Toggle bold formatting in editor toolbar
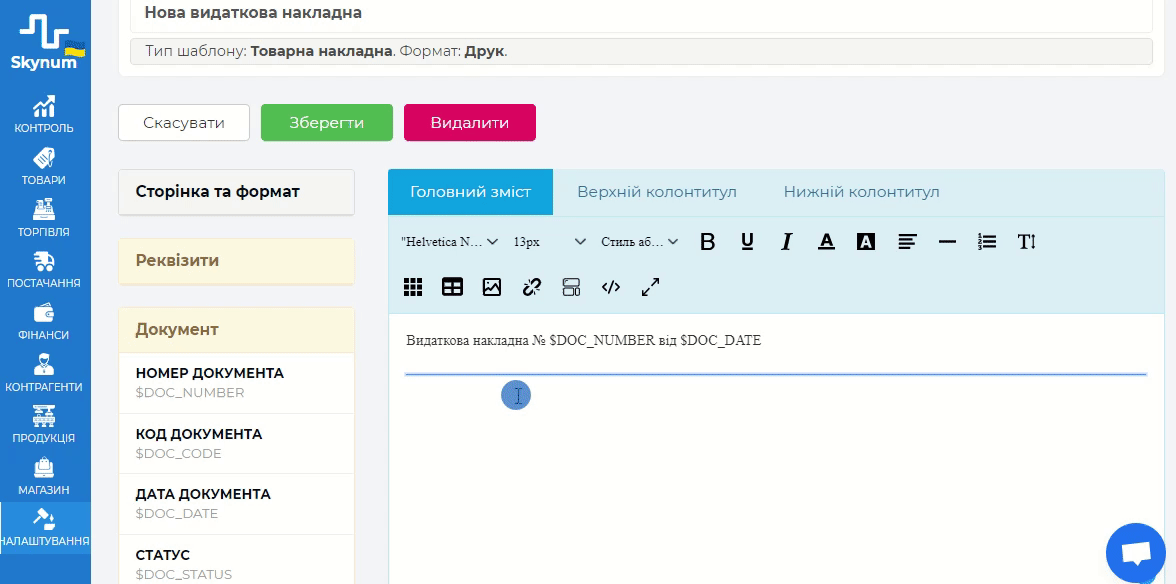The image size is (1176, 584). [708, 241]
